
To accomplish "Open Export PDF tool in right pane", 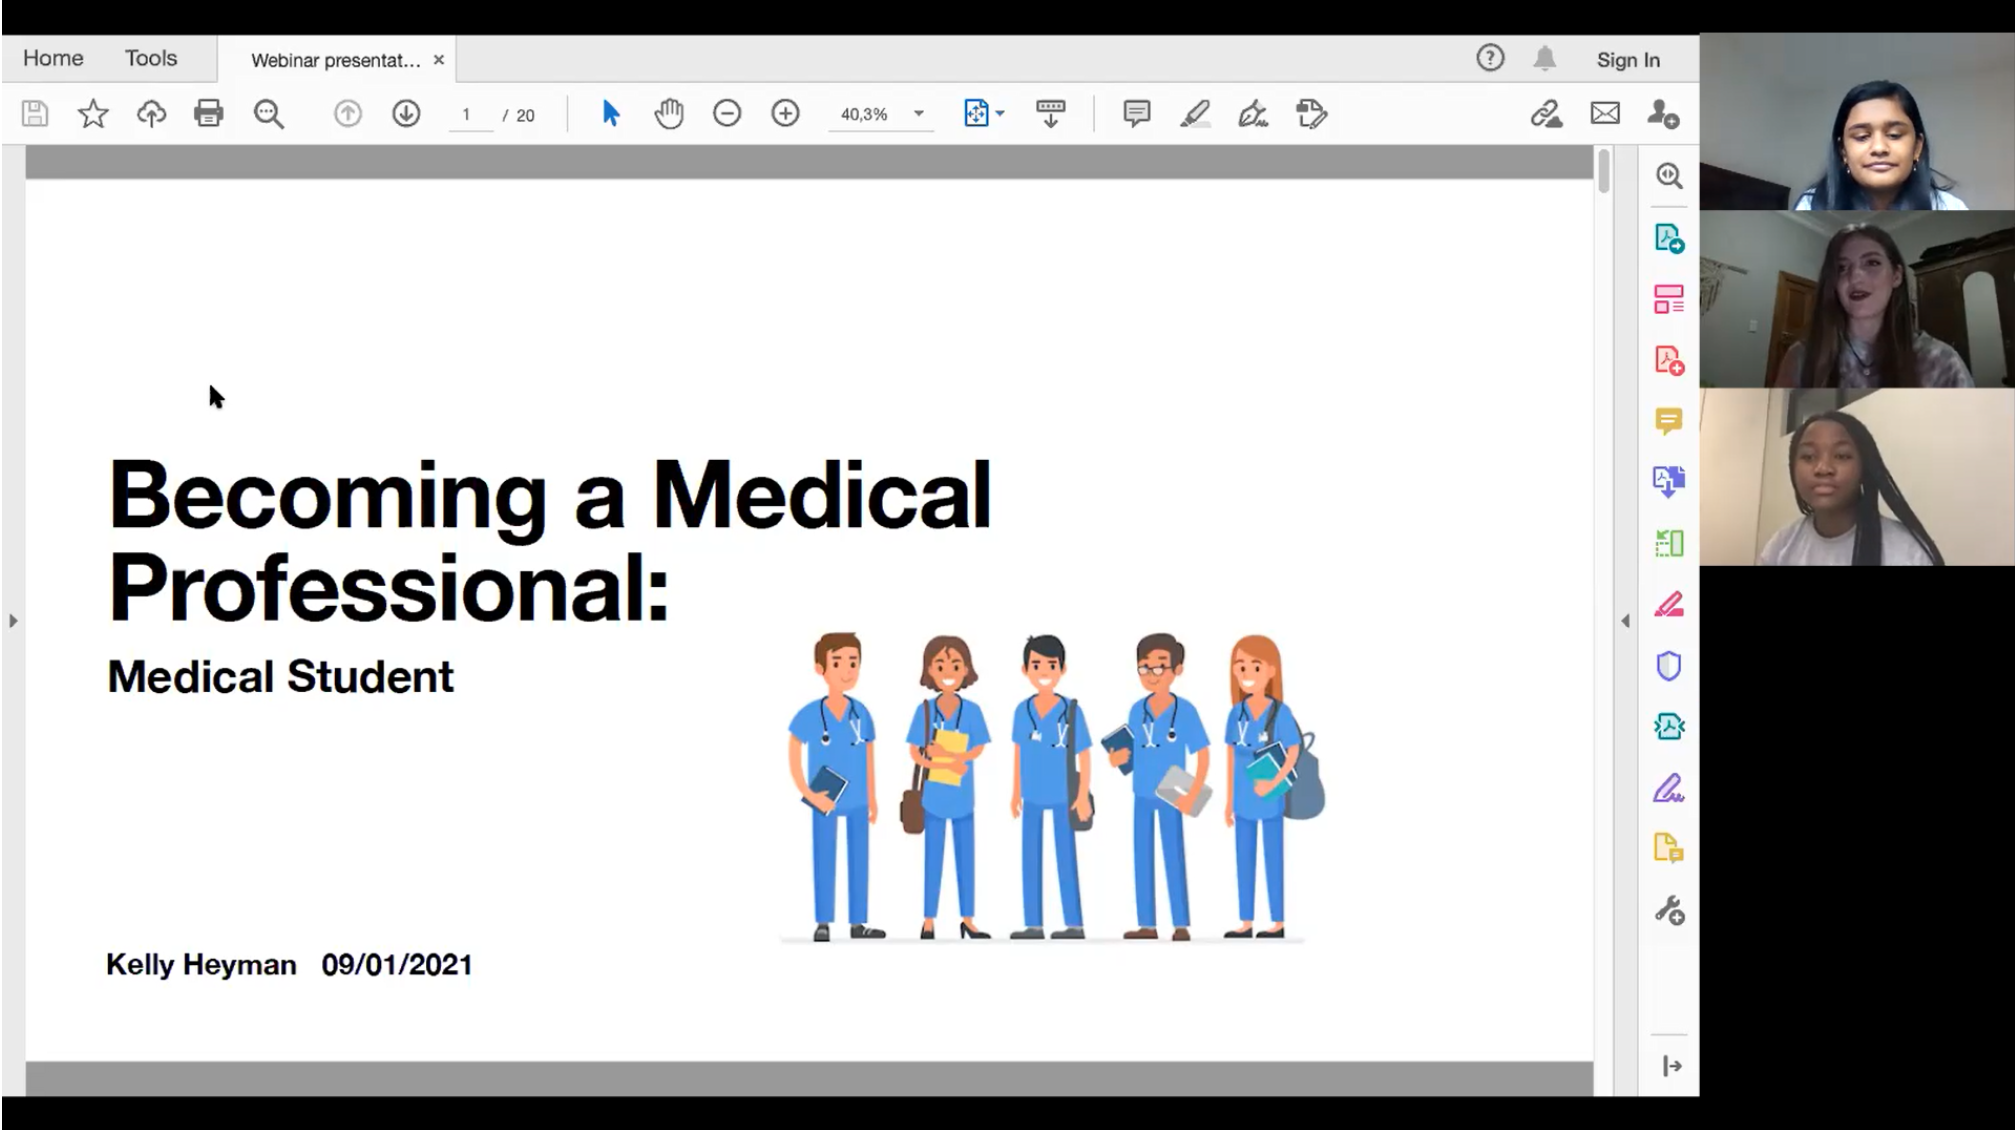I will tap(1668, 238).
